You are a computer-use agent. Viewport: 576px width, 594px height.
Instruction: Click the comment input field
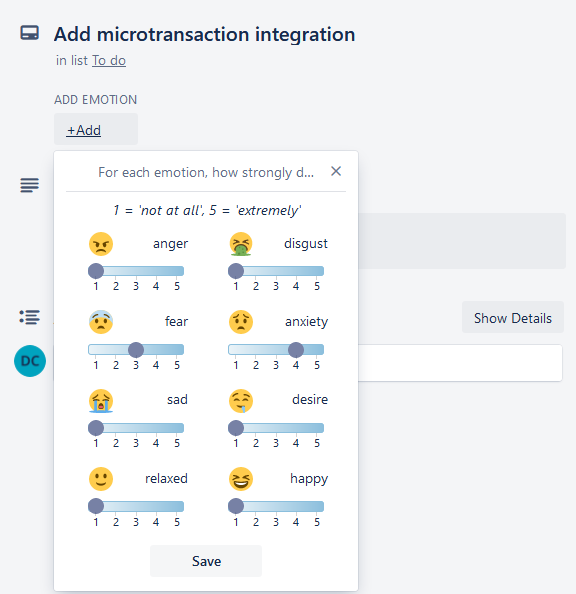pyautogui.click(x=460, y=363)
